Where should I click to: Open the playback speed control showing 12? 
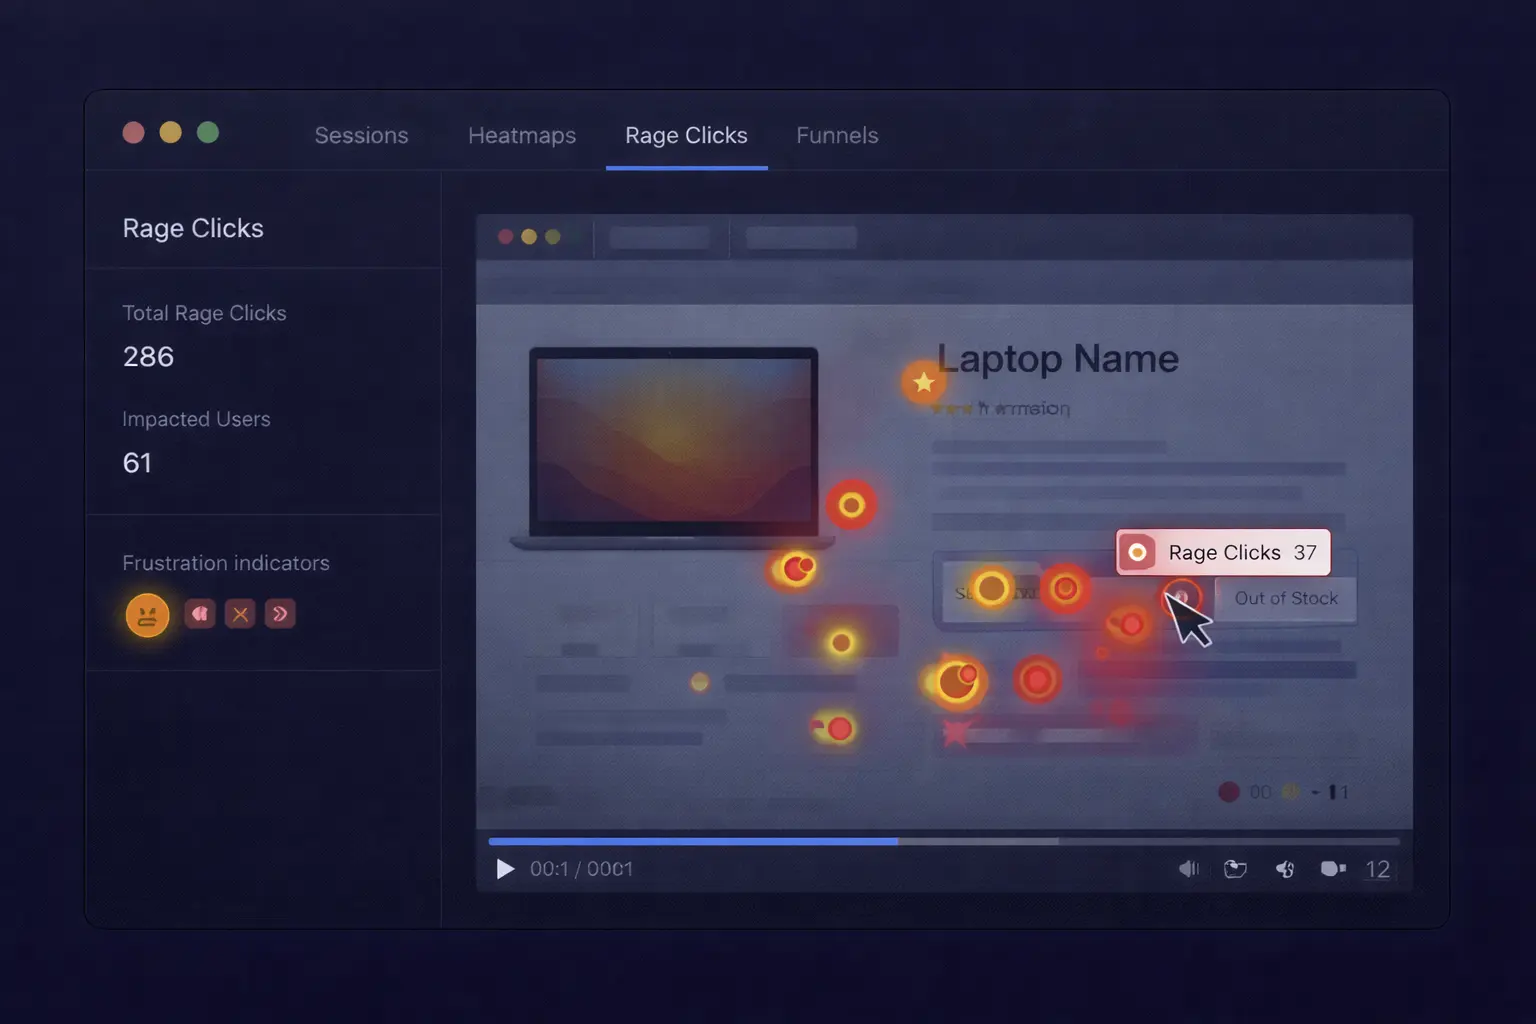pyautogui.click(x=1377, y=869)
